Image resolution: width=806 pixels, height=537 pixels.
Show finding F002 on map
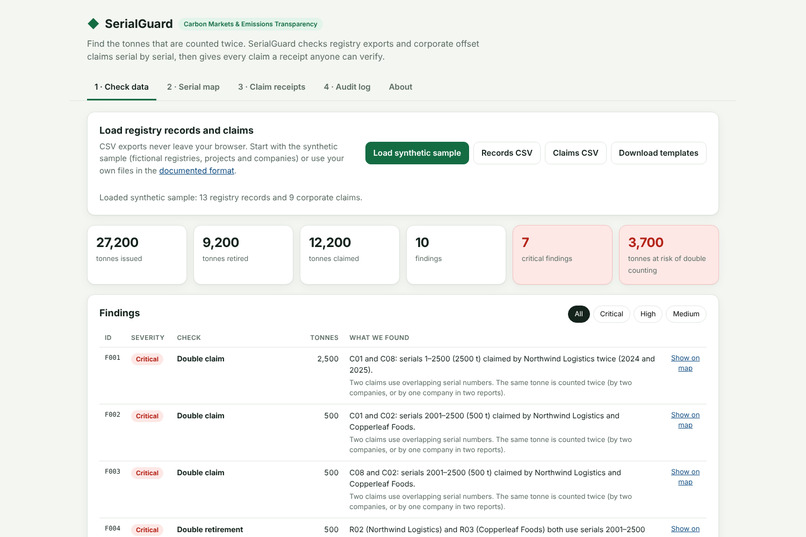(x=685, y=420)
